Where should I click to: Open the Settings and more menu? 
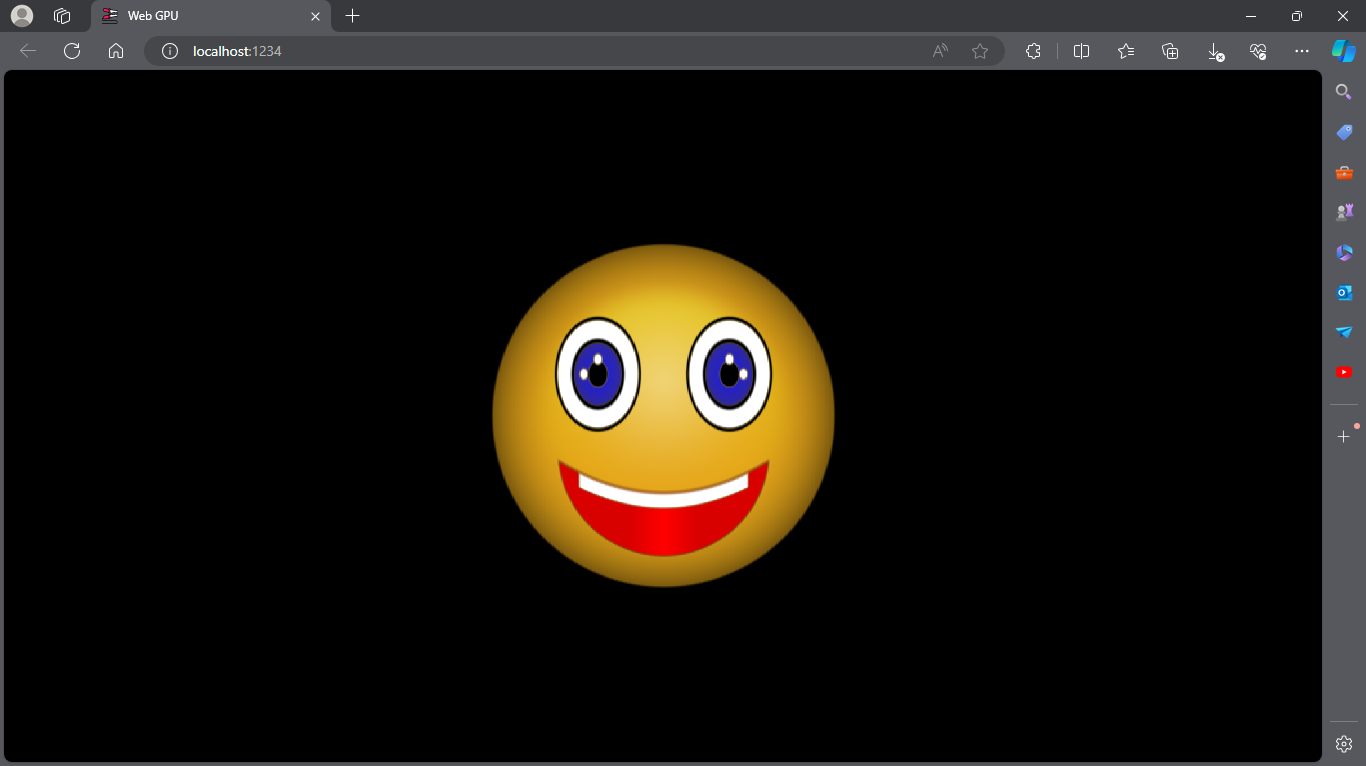point(1301,51)
